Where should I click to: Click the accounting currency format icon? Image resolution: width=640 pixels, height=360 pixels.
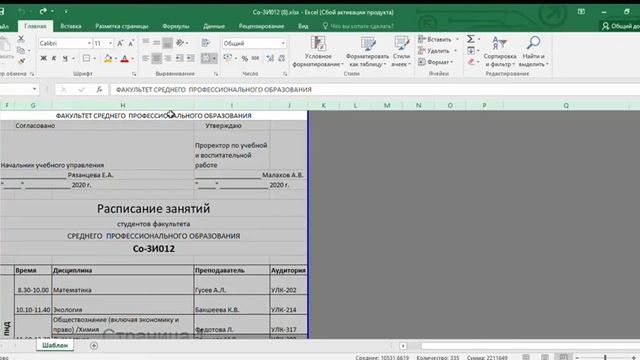pyautogui.click(x=228, y=58)
